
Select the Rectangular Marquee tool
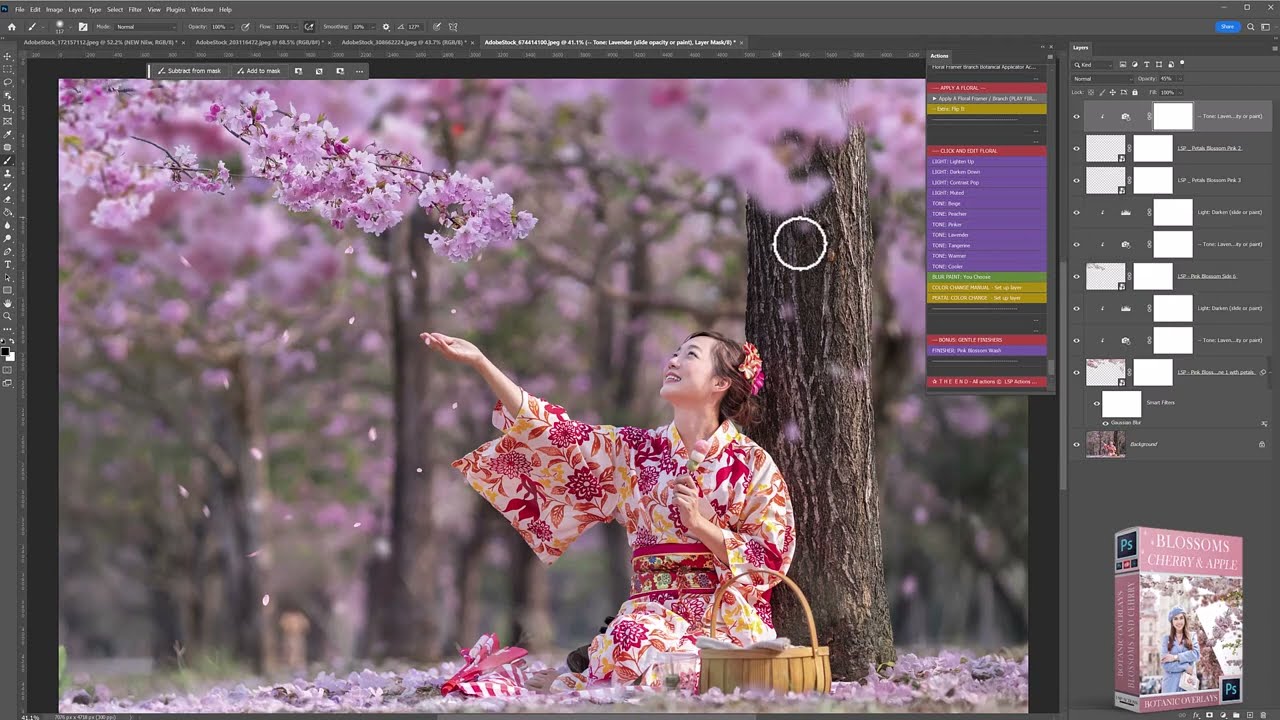click(x=8, y=69)
